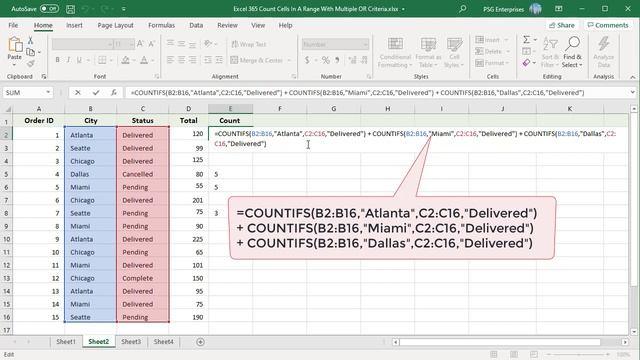Click the Format Painter brush icon

point(30,63)
